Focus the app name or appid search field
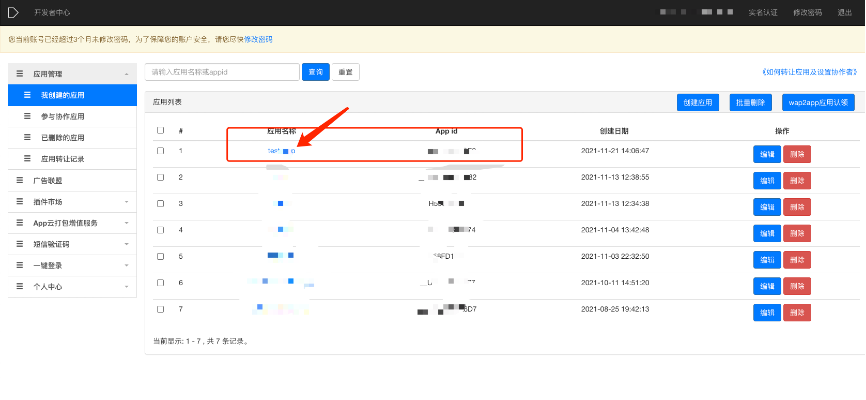 pyautogui.click(x=222, y=72)
